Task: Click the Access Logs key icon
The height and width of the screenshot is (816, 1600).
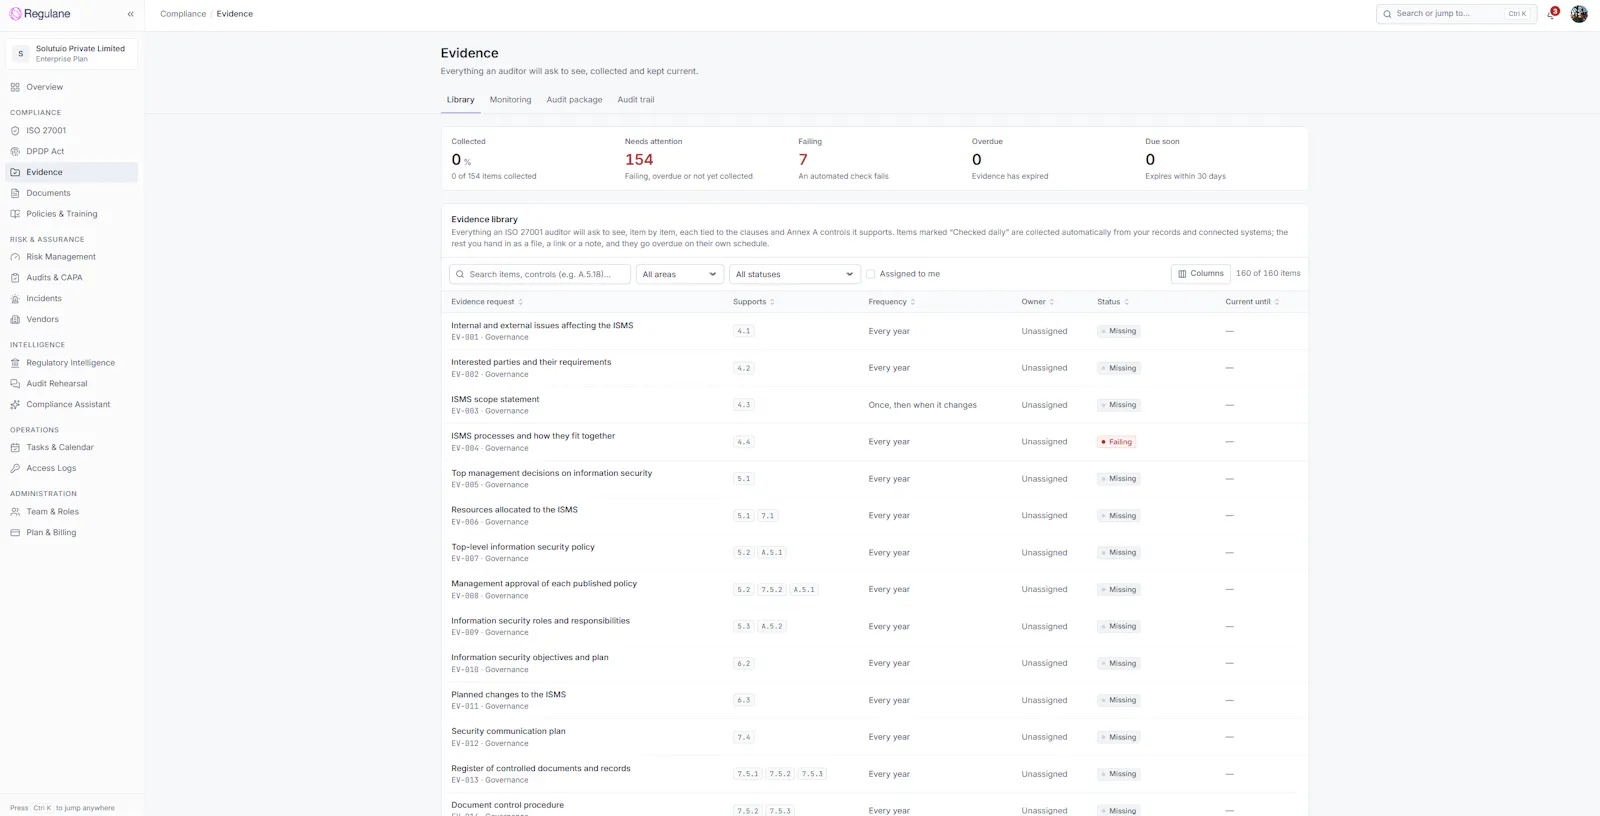Action: click(15, 468)
